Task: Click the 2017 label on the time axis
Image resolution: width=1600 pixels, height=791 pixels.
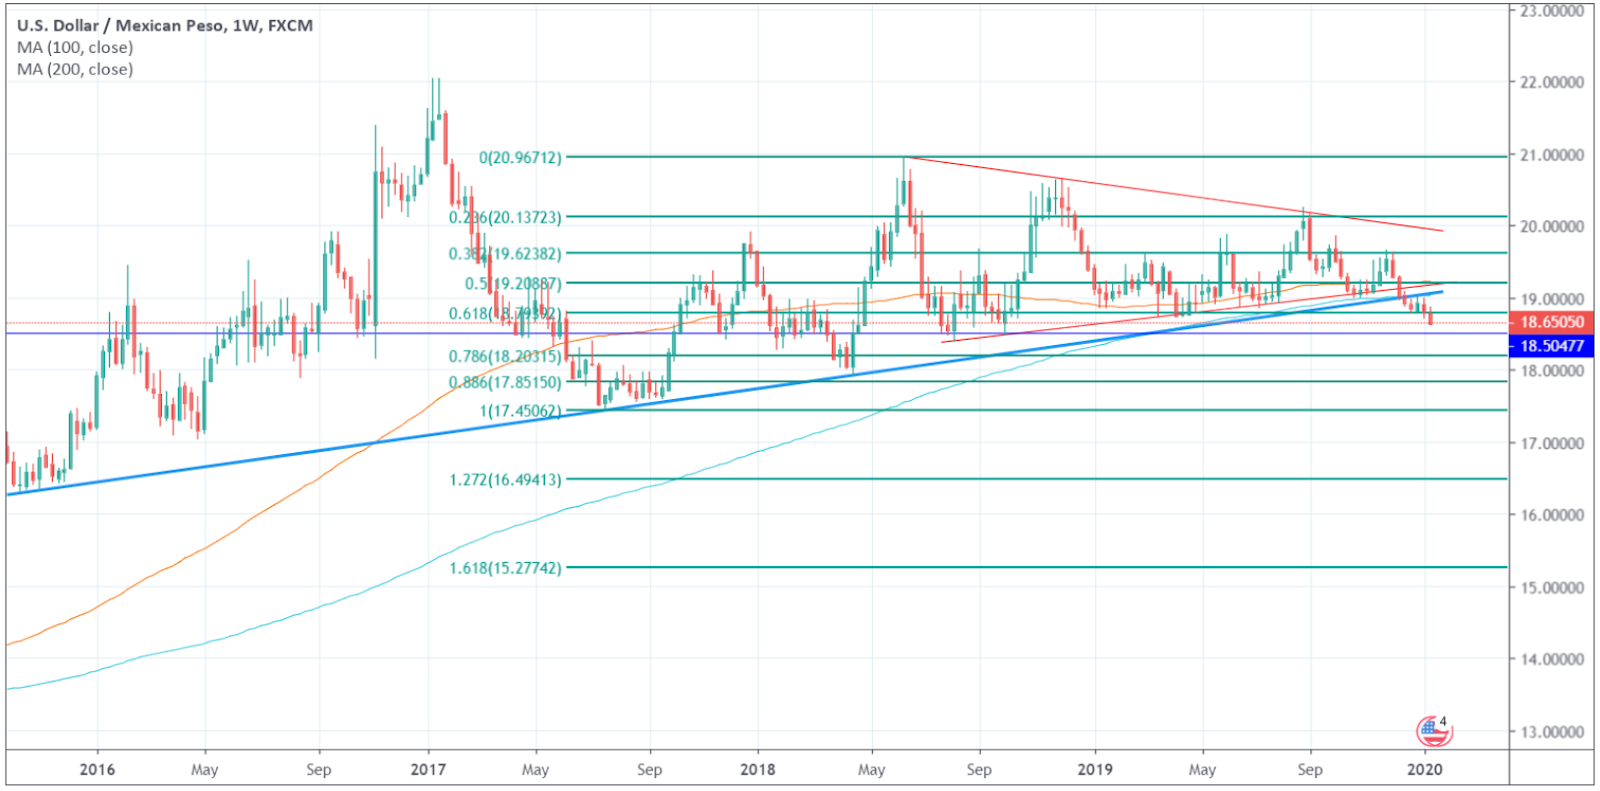Action: pos(428,769)
